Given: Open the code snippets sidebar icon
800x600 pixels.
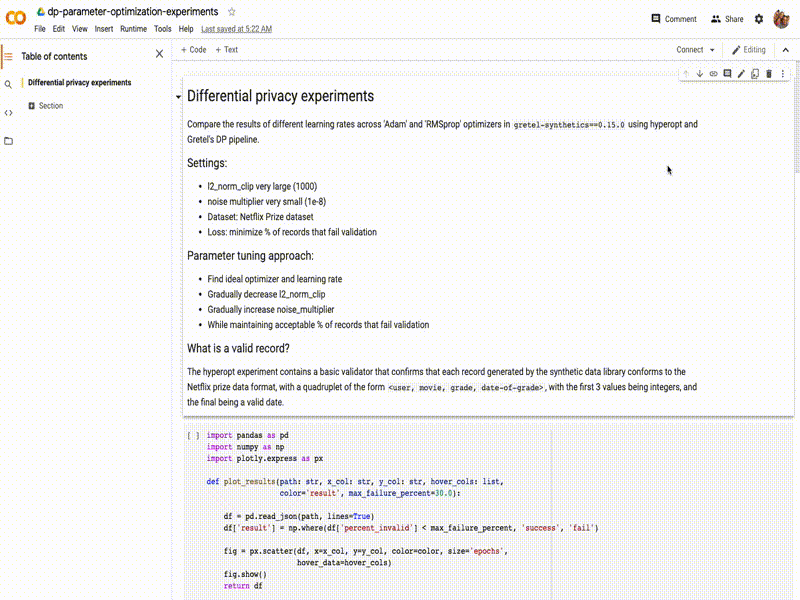Looking at the screenshot, I should coord(8,113).
